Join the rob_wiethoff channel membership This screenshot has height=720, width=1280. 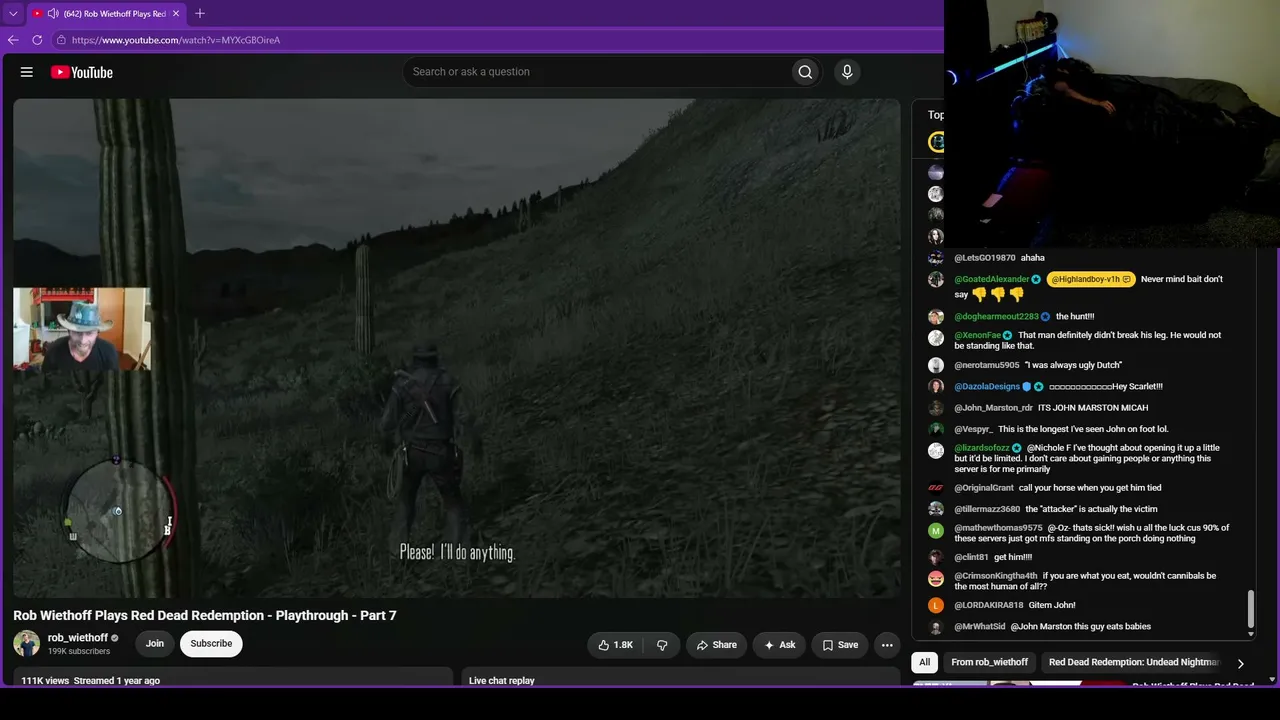155,643
